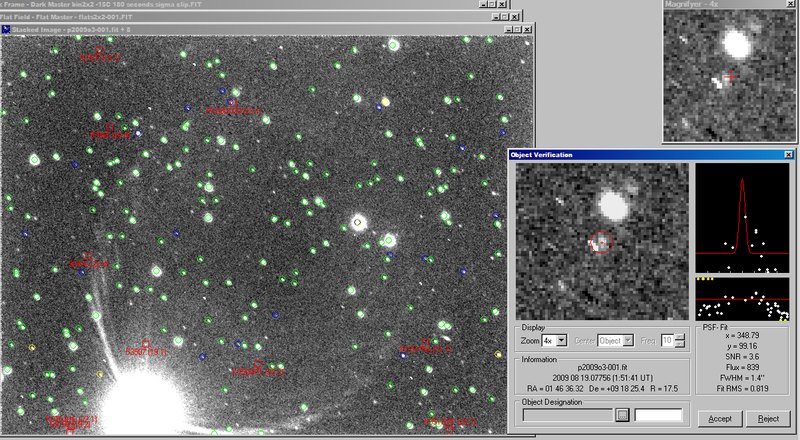Close the Object Verification dialog
Image resolution: width=800 pixels, height=440 pixels.
(x=788, y=155)
